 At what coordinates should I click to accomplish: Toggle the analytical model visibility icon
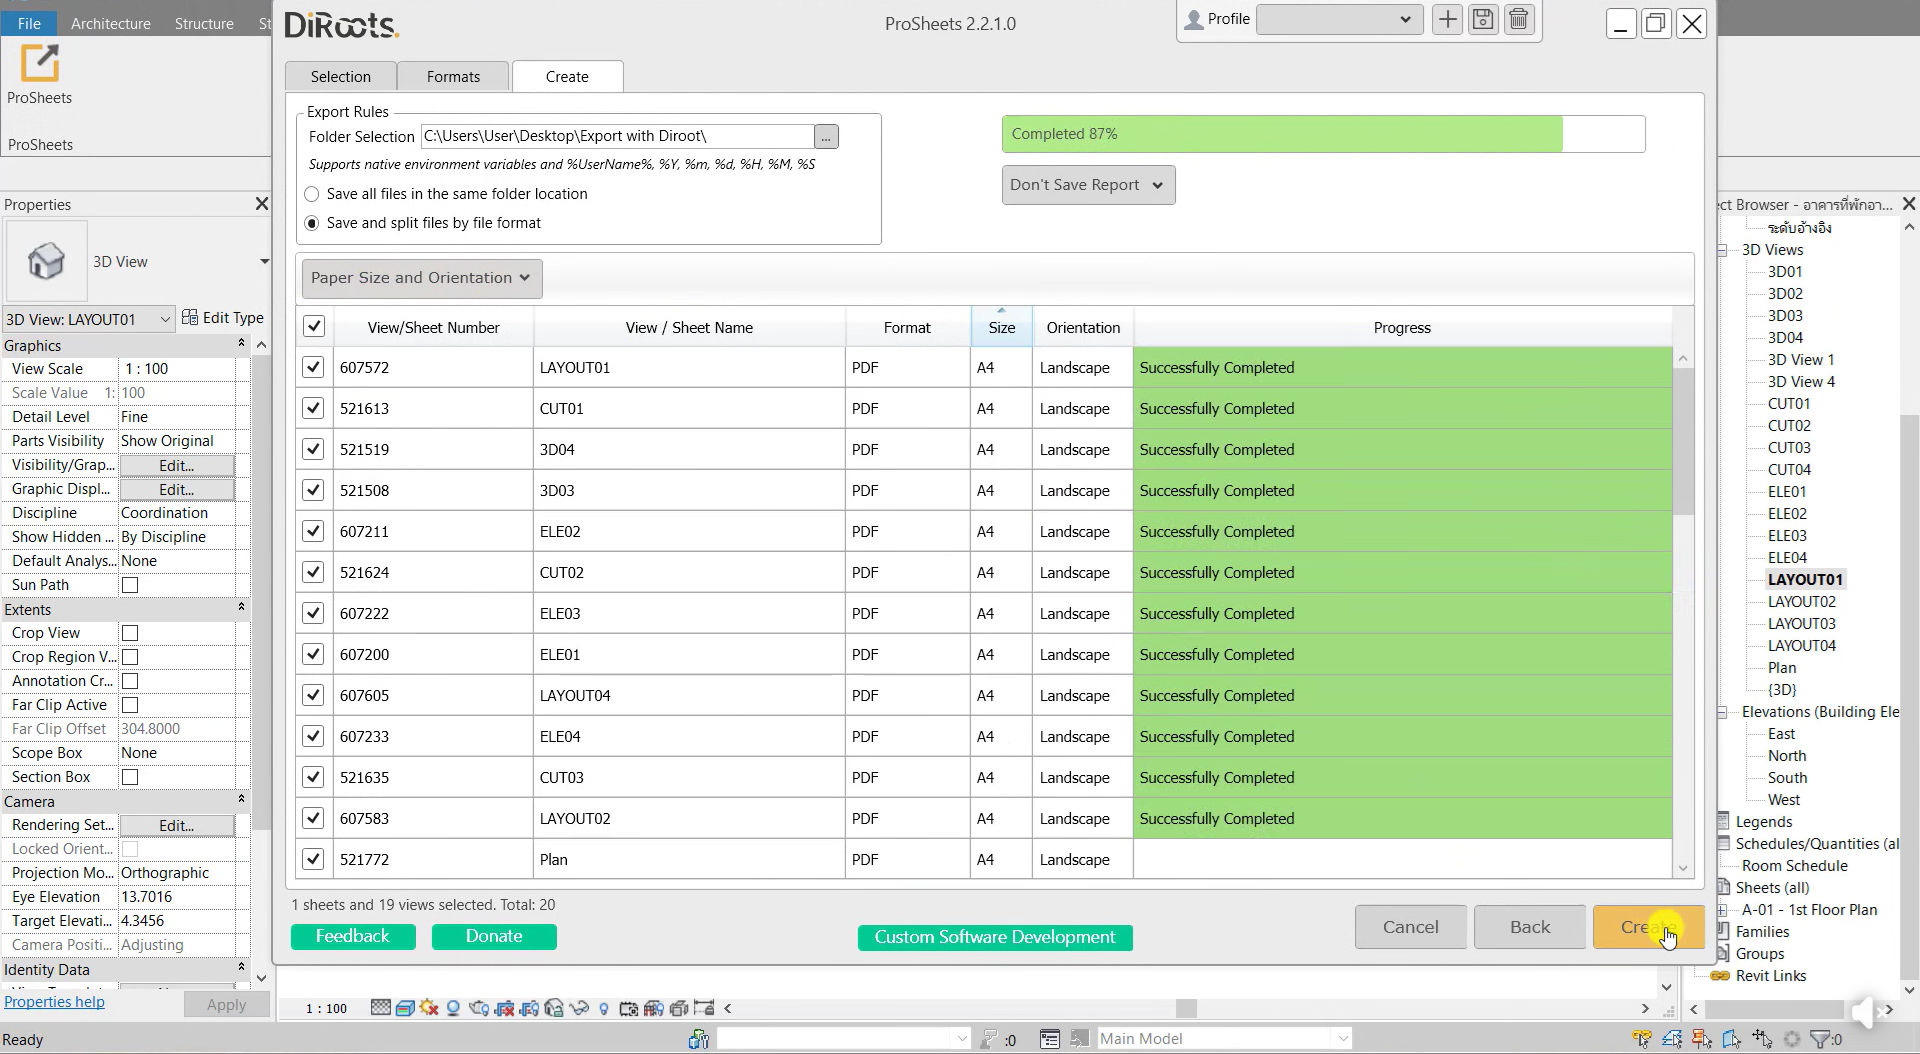tap(654, 1008)
